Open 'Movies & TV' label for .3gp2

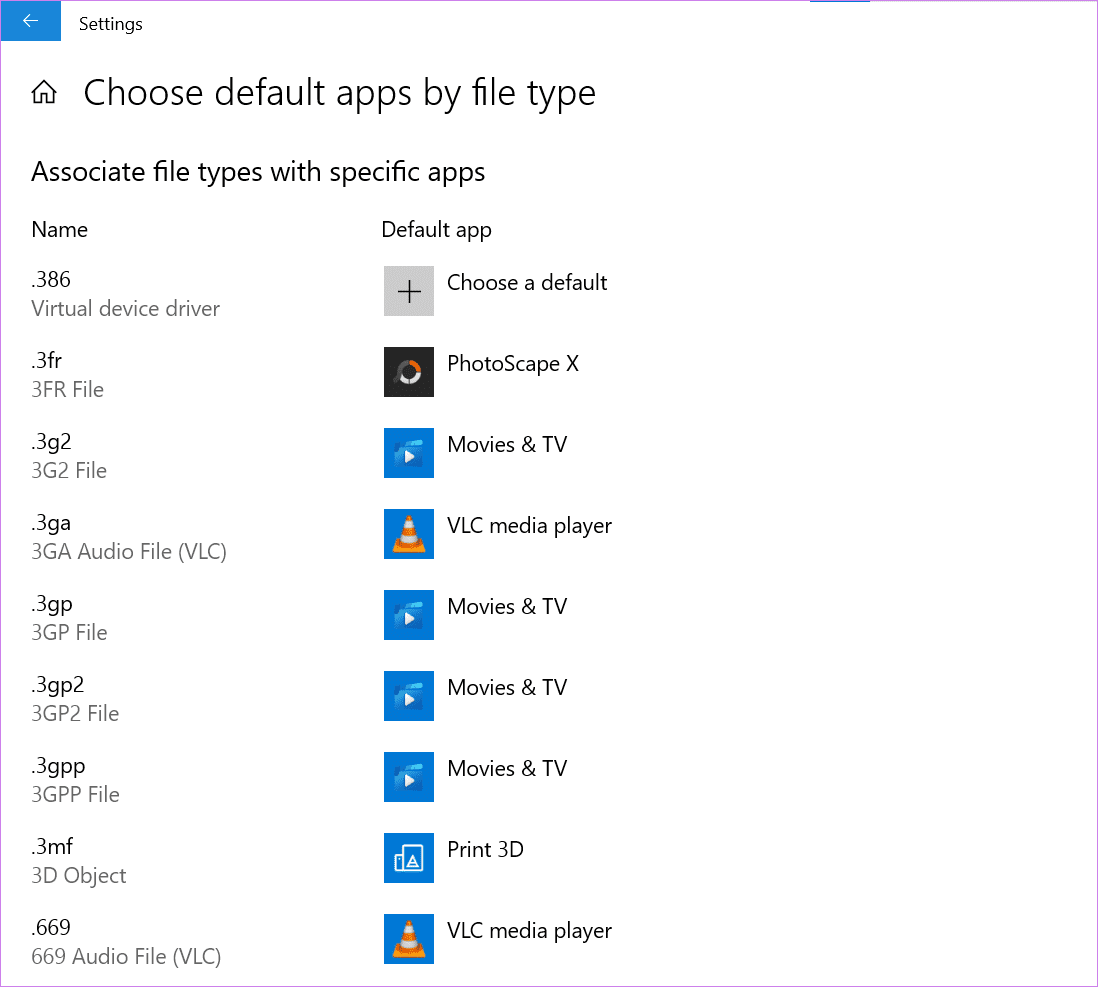tap(507, 688)
